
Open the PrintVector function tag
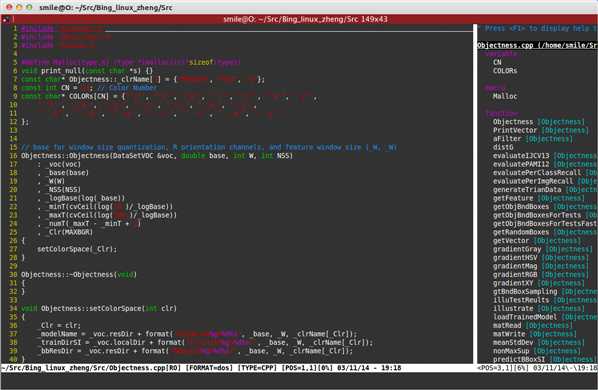point(515,130)
